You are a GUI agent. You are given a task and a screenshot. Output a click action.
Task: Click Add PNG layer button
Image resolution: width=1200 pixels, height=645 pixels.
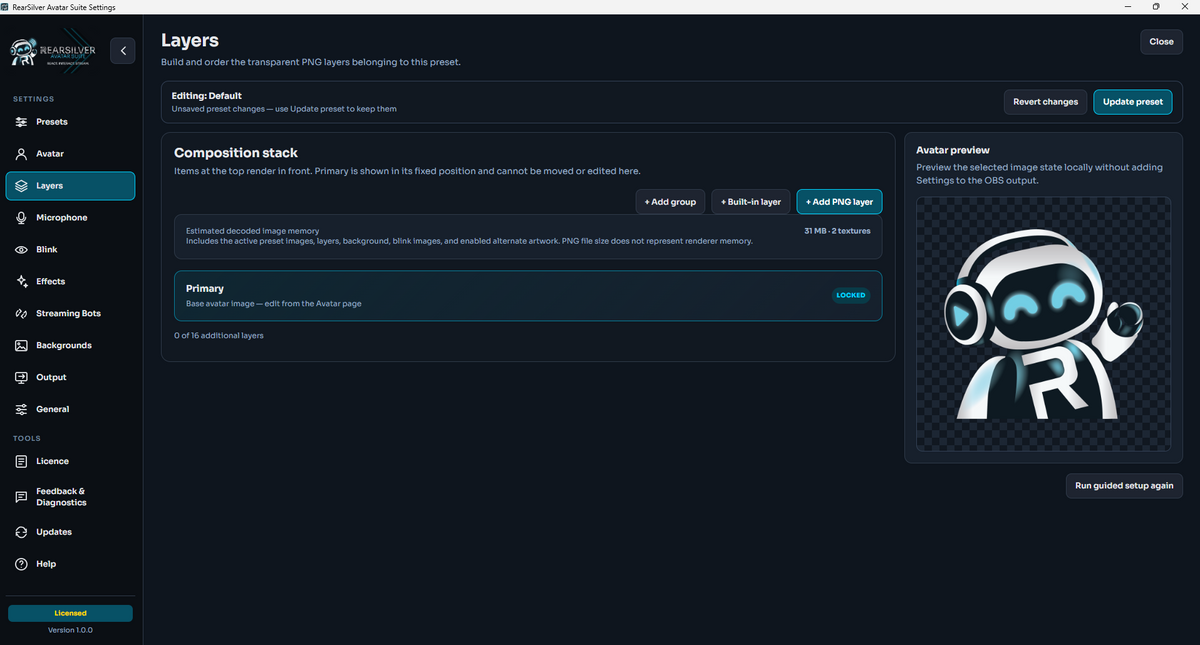(839, 202)
